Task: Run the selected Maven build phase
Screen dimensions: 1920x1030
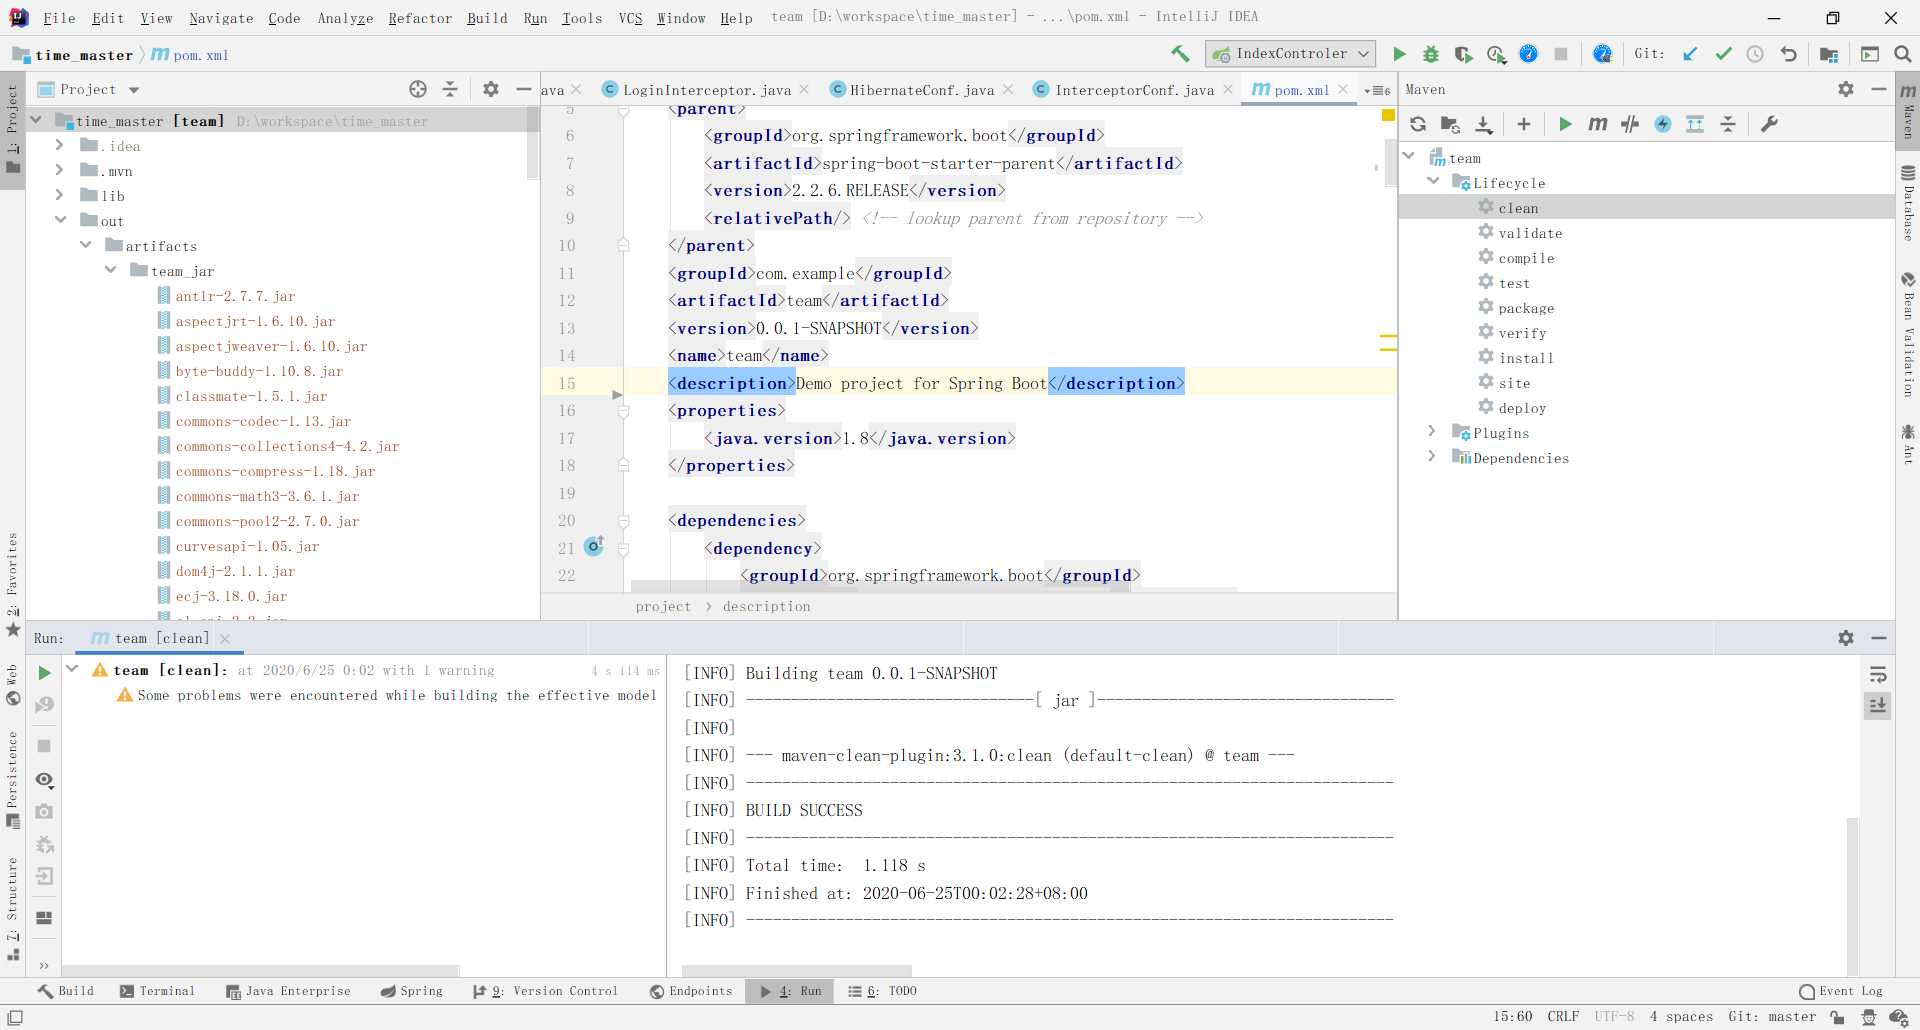Action: tap(1565, 124)
